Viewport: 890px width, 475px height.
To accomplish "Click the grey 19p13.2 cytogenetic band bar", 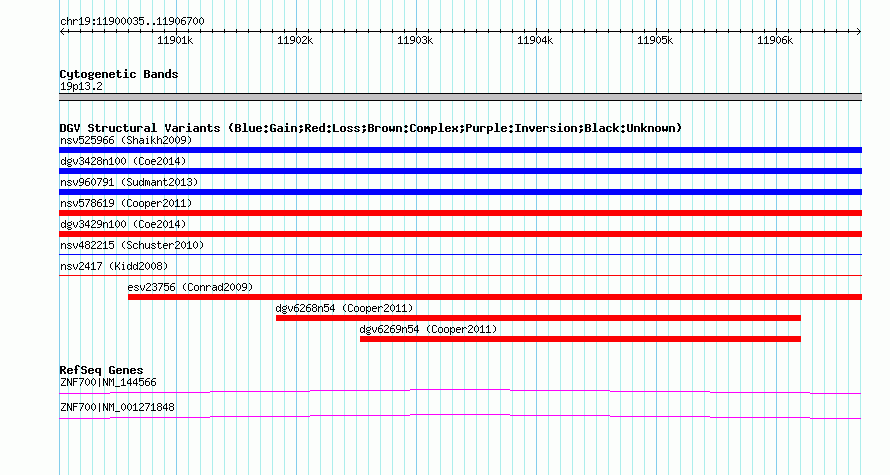I will (x=460, y=97).
